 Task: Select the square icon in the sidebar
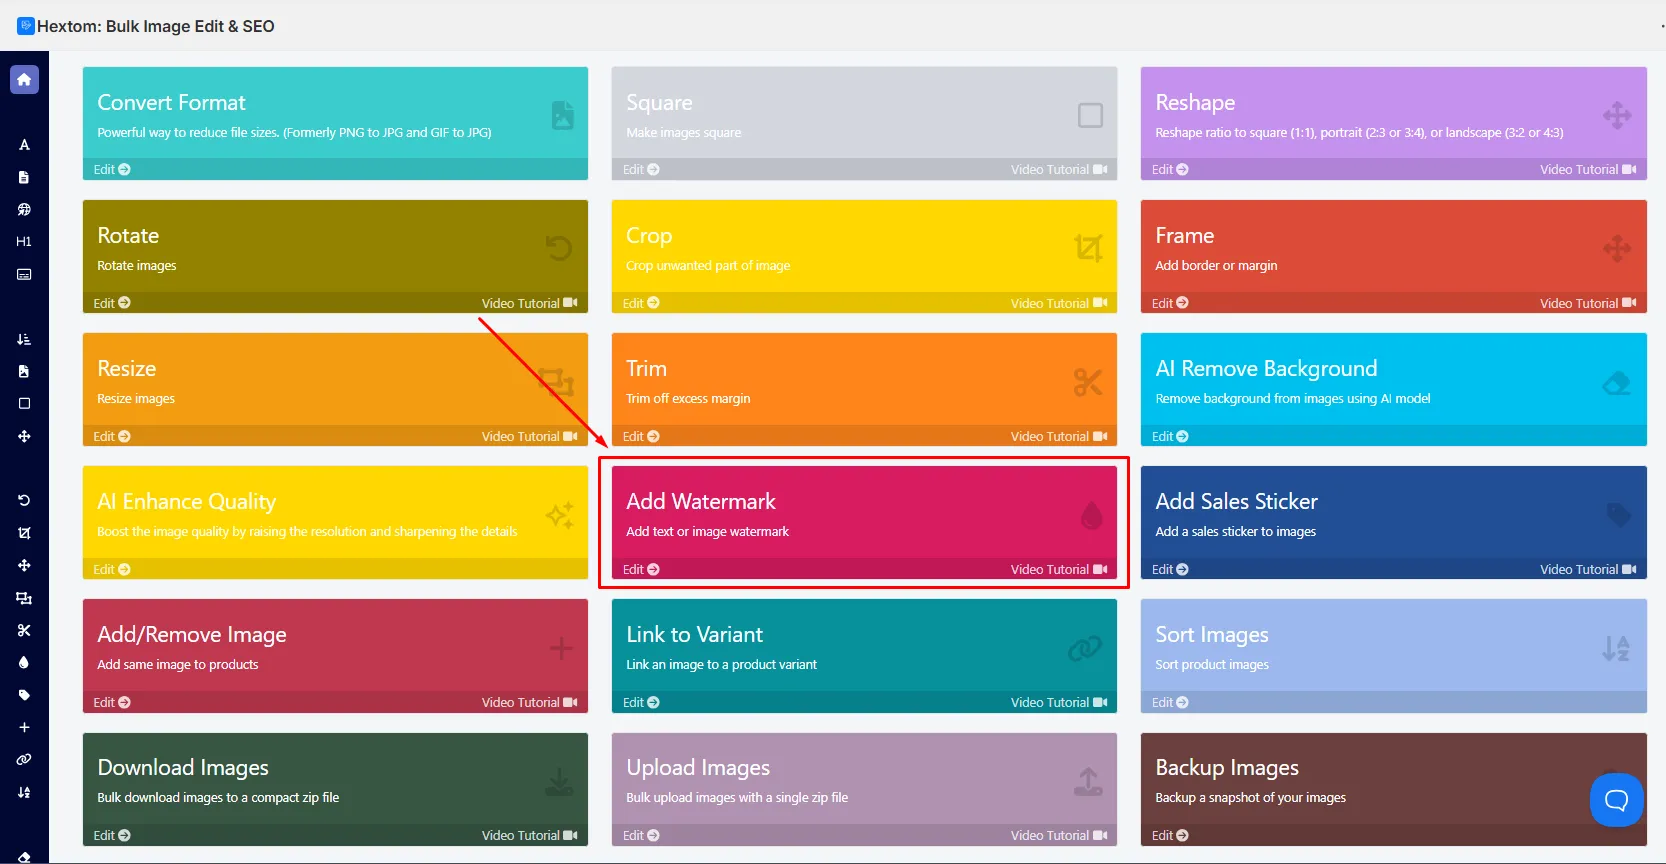point(24,403)
